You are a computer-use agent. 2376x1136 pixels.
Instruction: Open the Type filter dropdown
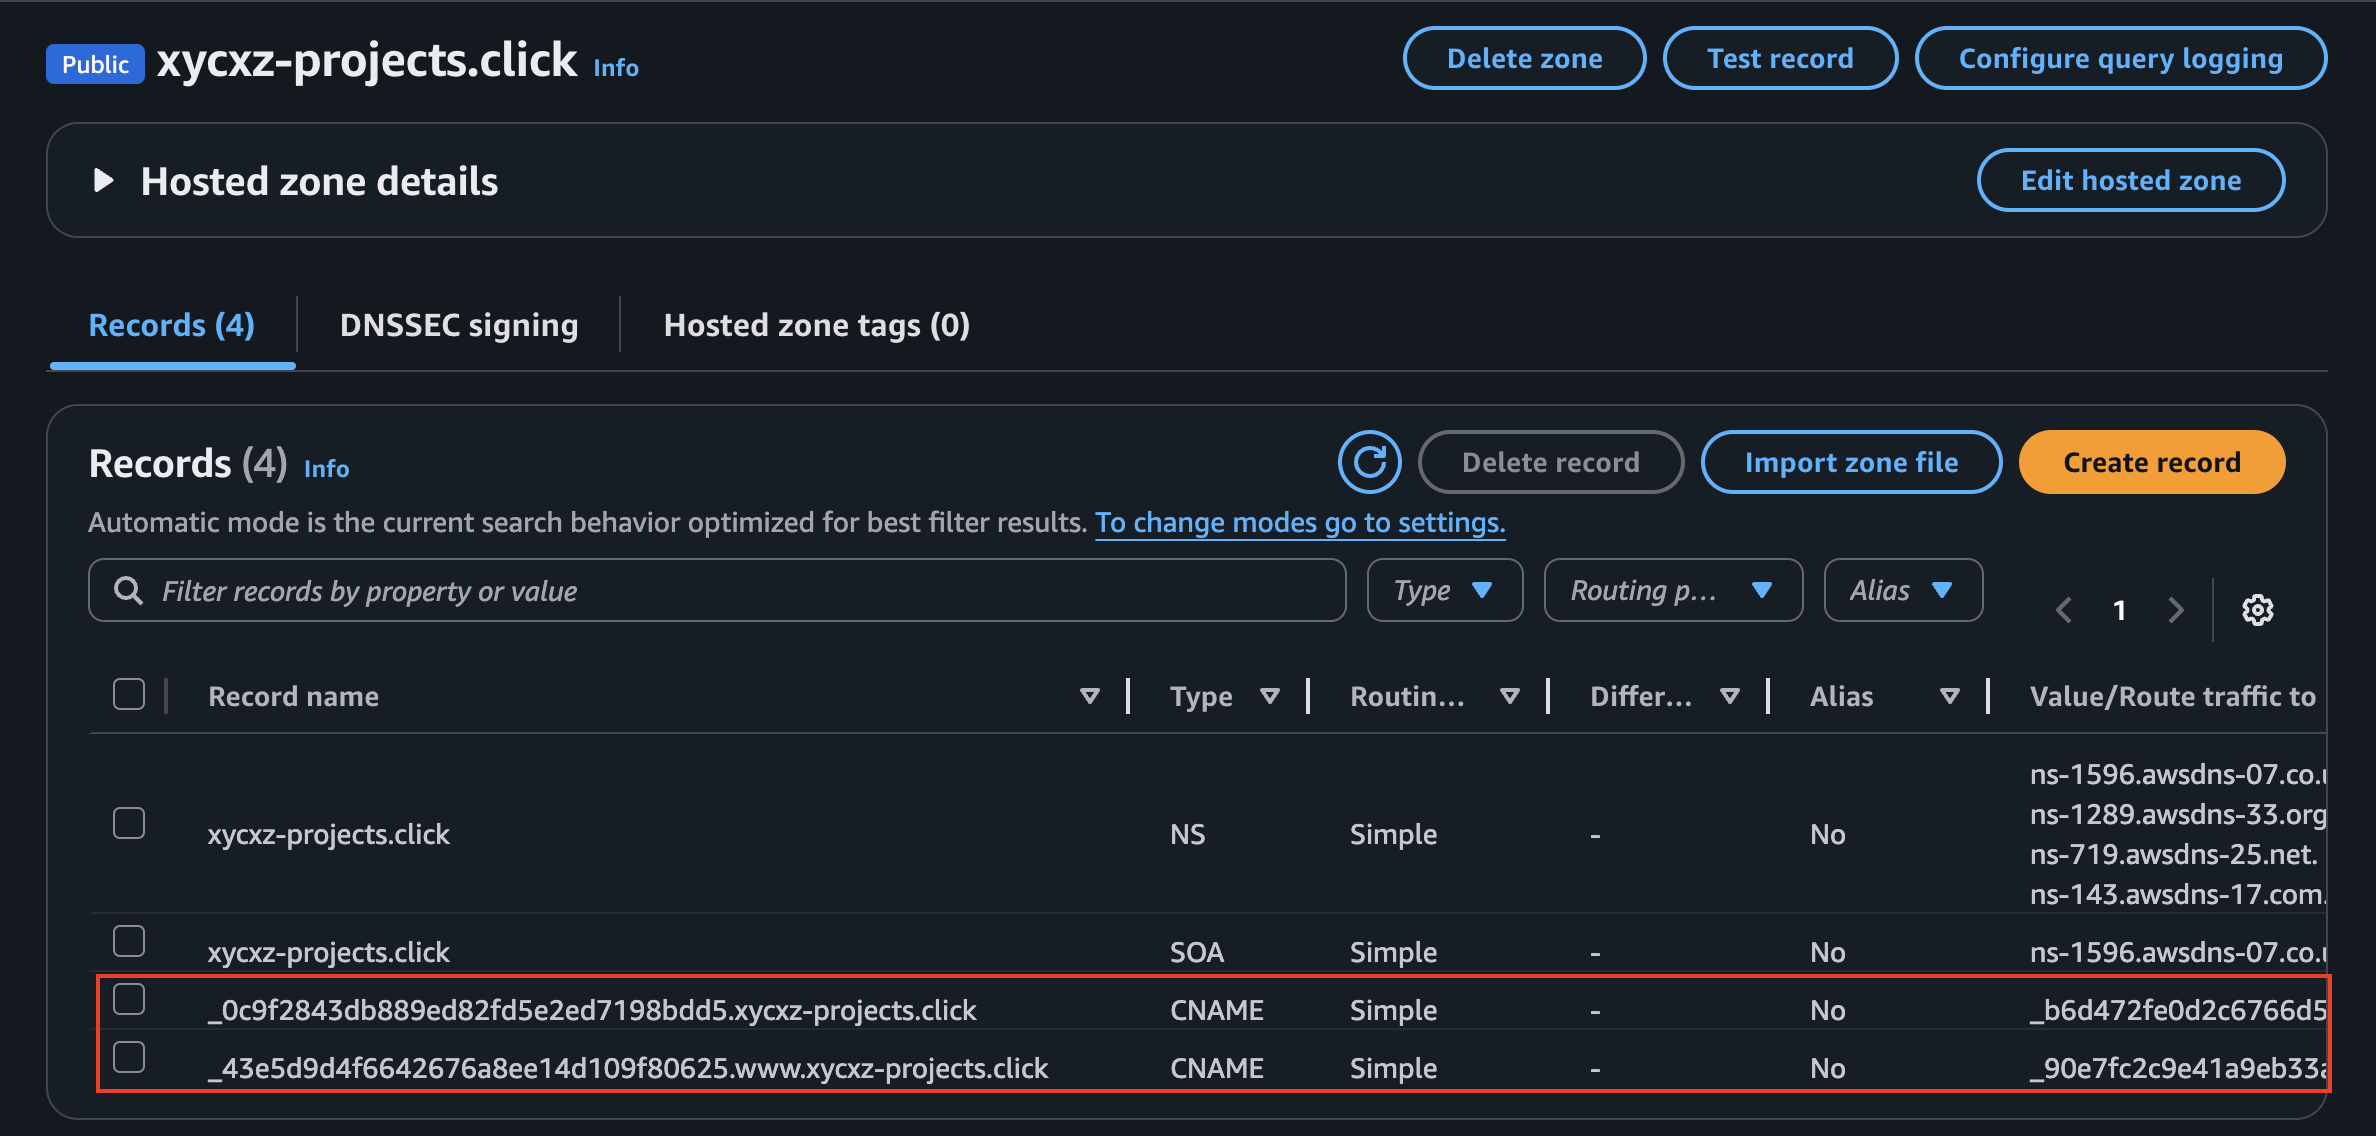[x=1444, y=591]
